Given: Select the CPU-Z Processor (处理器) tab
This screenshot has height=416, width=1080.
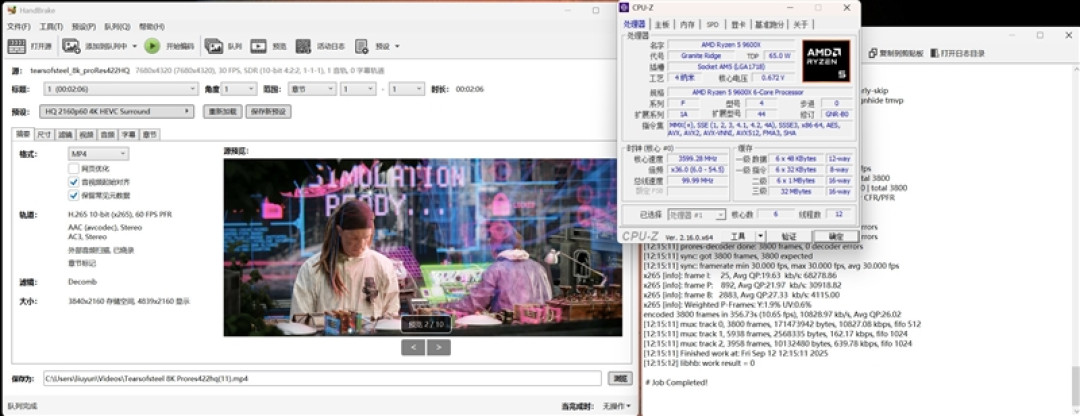Looking at the screenshot, I should point(634,24).
